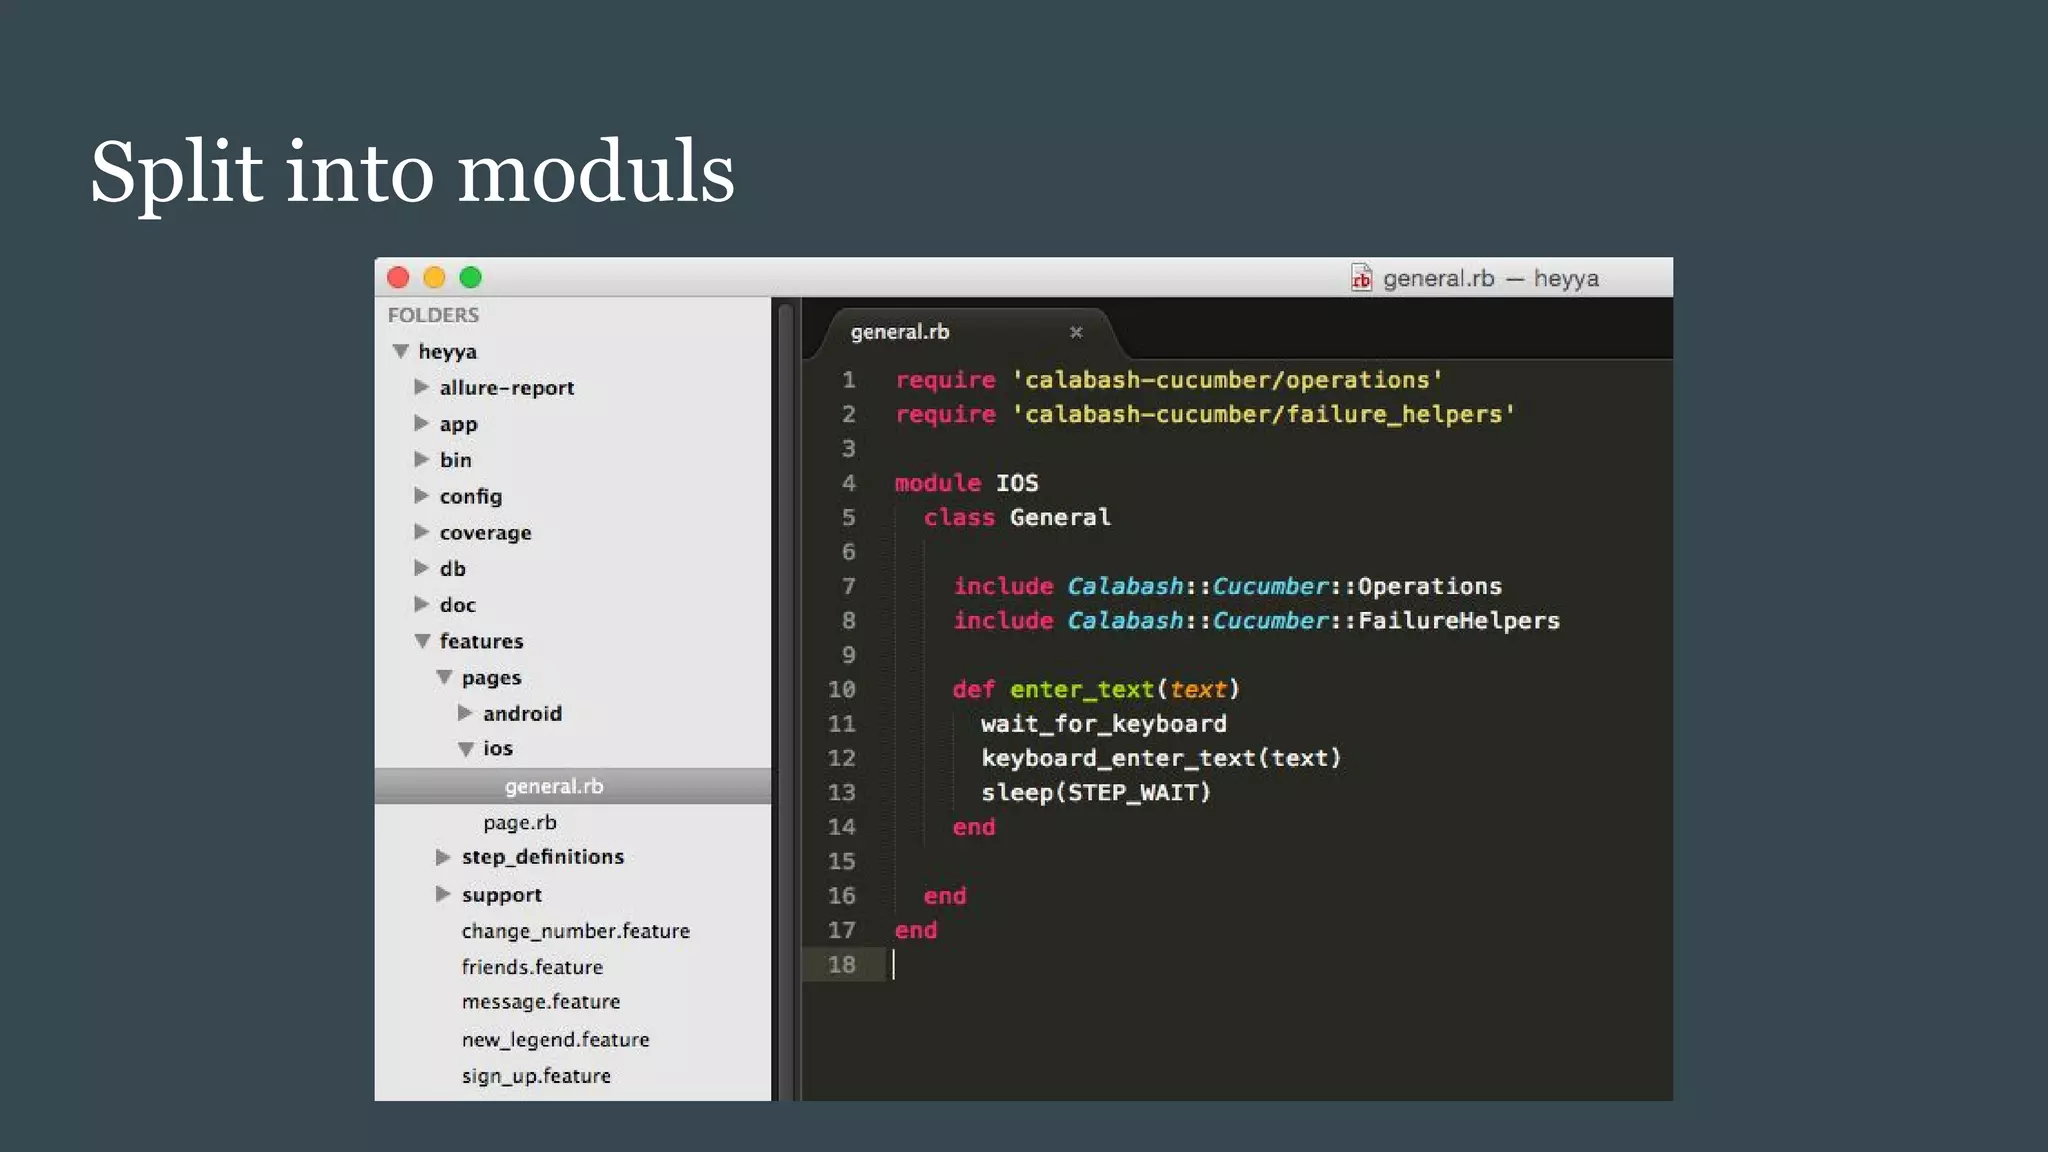The height and width of the screenshot is (1152, 2048).
Task: Select the support folder label
Action: (x=502, y=895)
